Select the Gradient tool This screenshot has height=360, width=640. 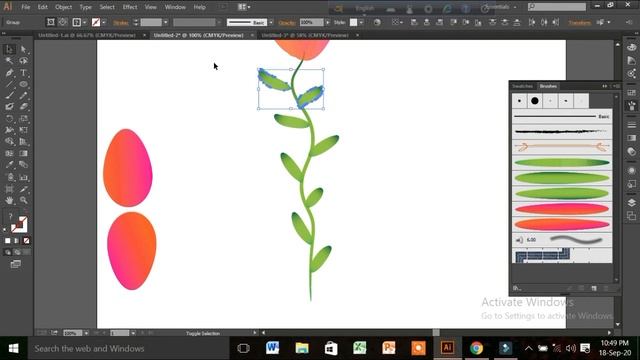click(24, 153)
